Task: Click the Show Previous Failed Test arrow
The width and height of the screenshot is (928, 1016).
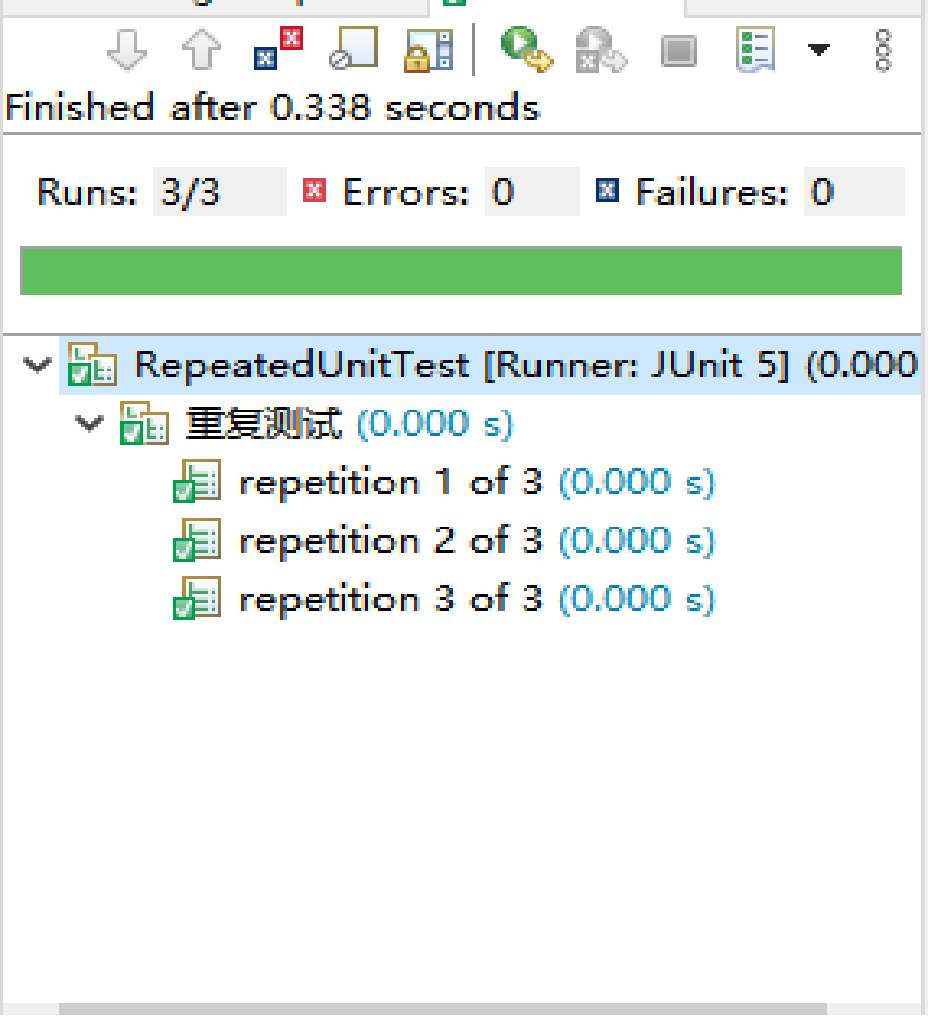Action: point(200,49)
